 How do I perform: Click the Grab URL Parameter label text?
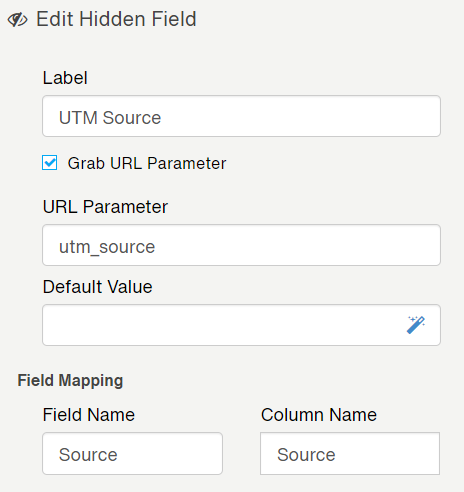[147, 163]
